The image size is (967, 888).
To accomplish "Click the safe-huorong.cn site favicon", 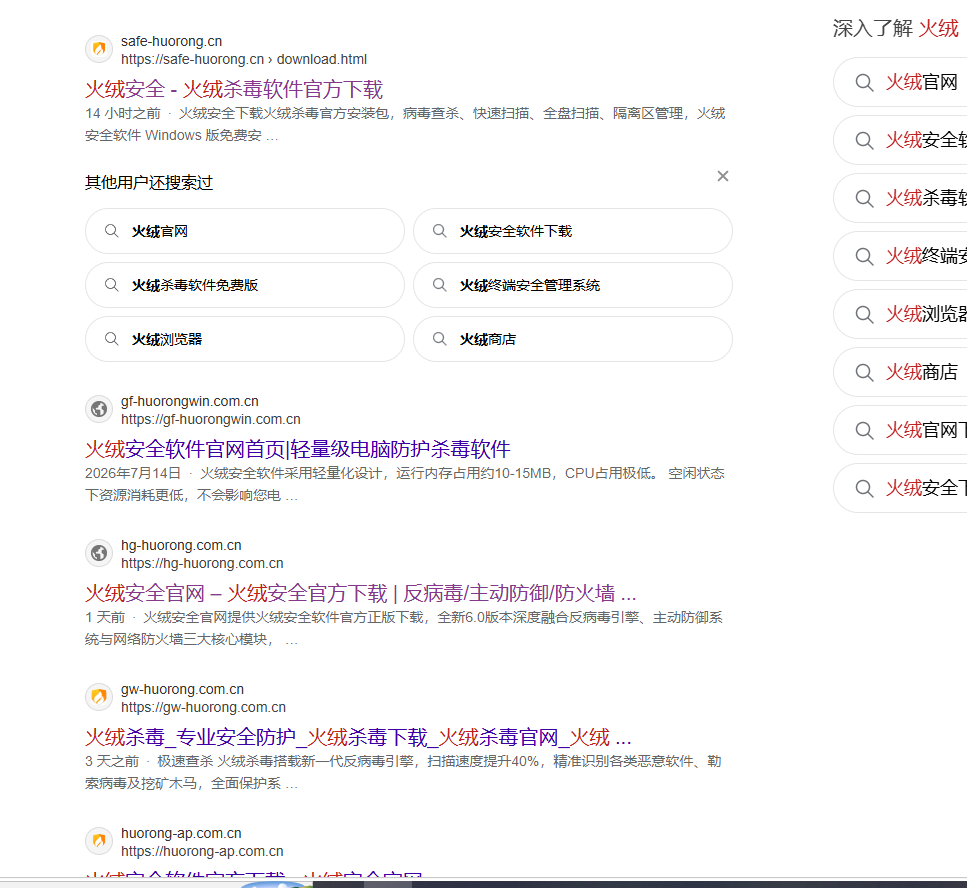I will 99,49.
